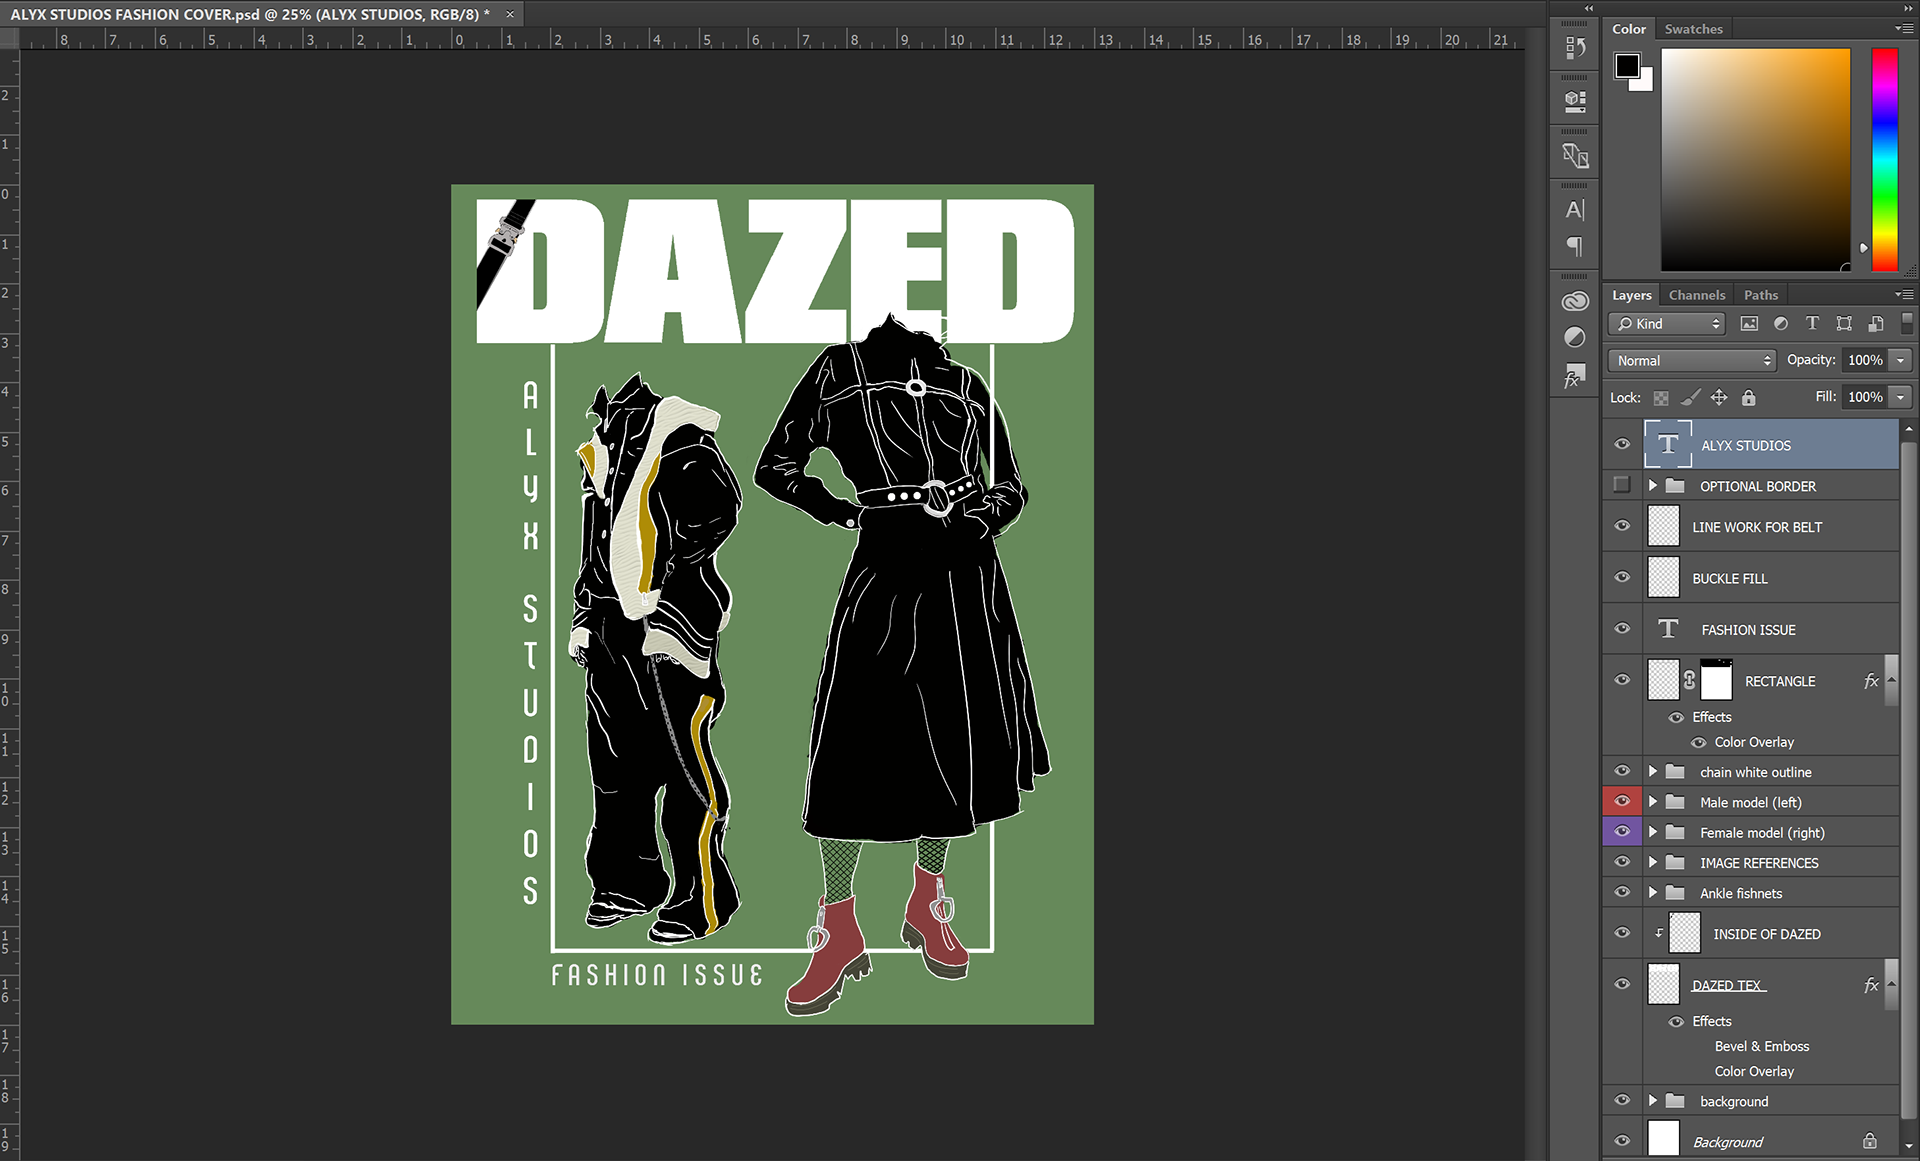
Task: Open the Color panel options menu
Action: [x=1903, y=29]
